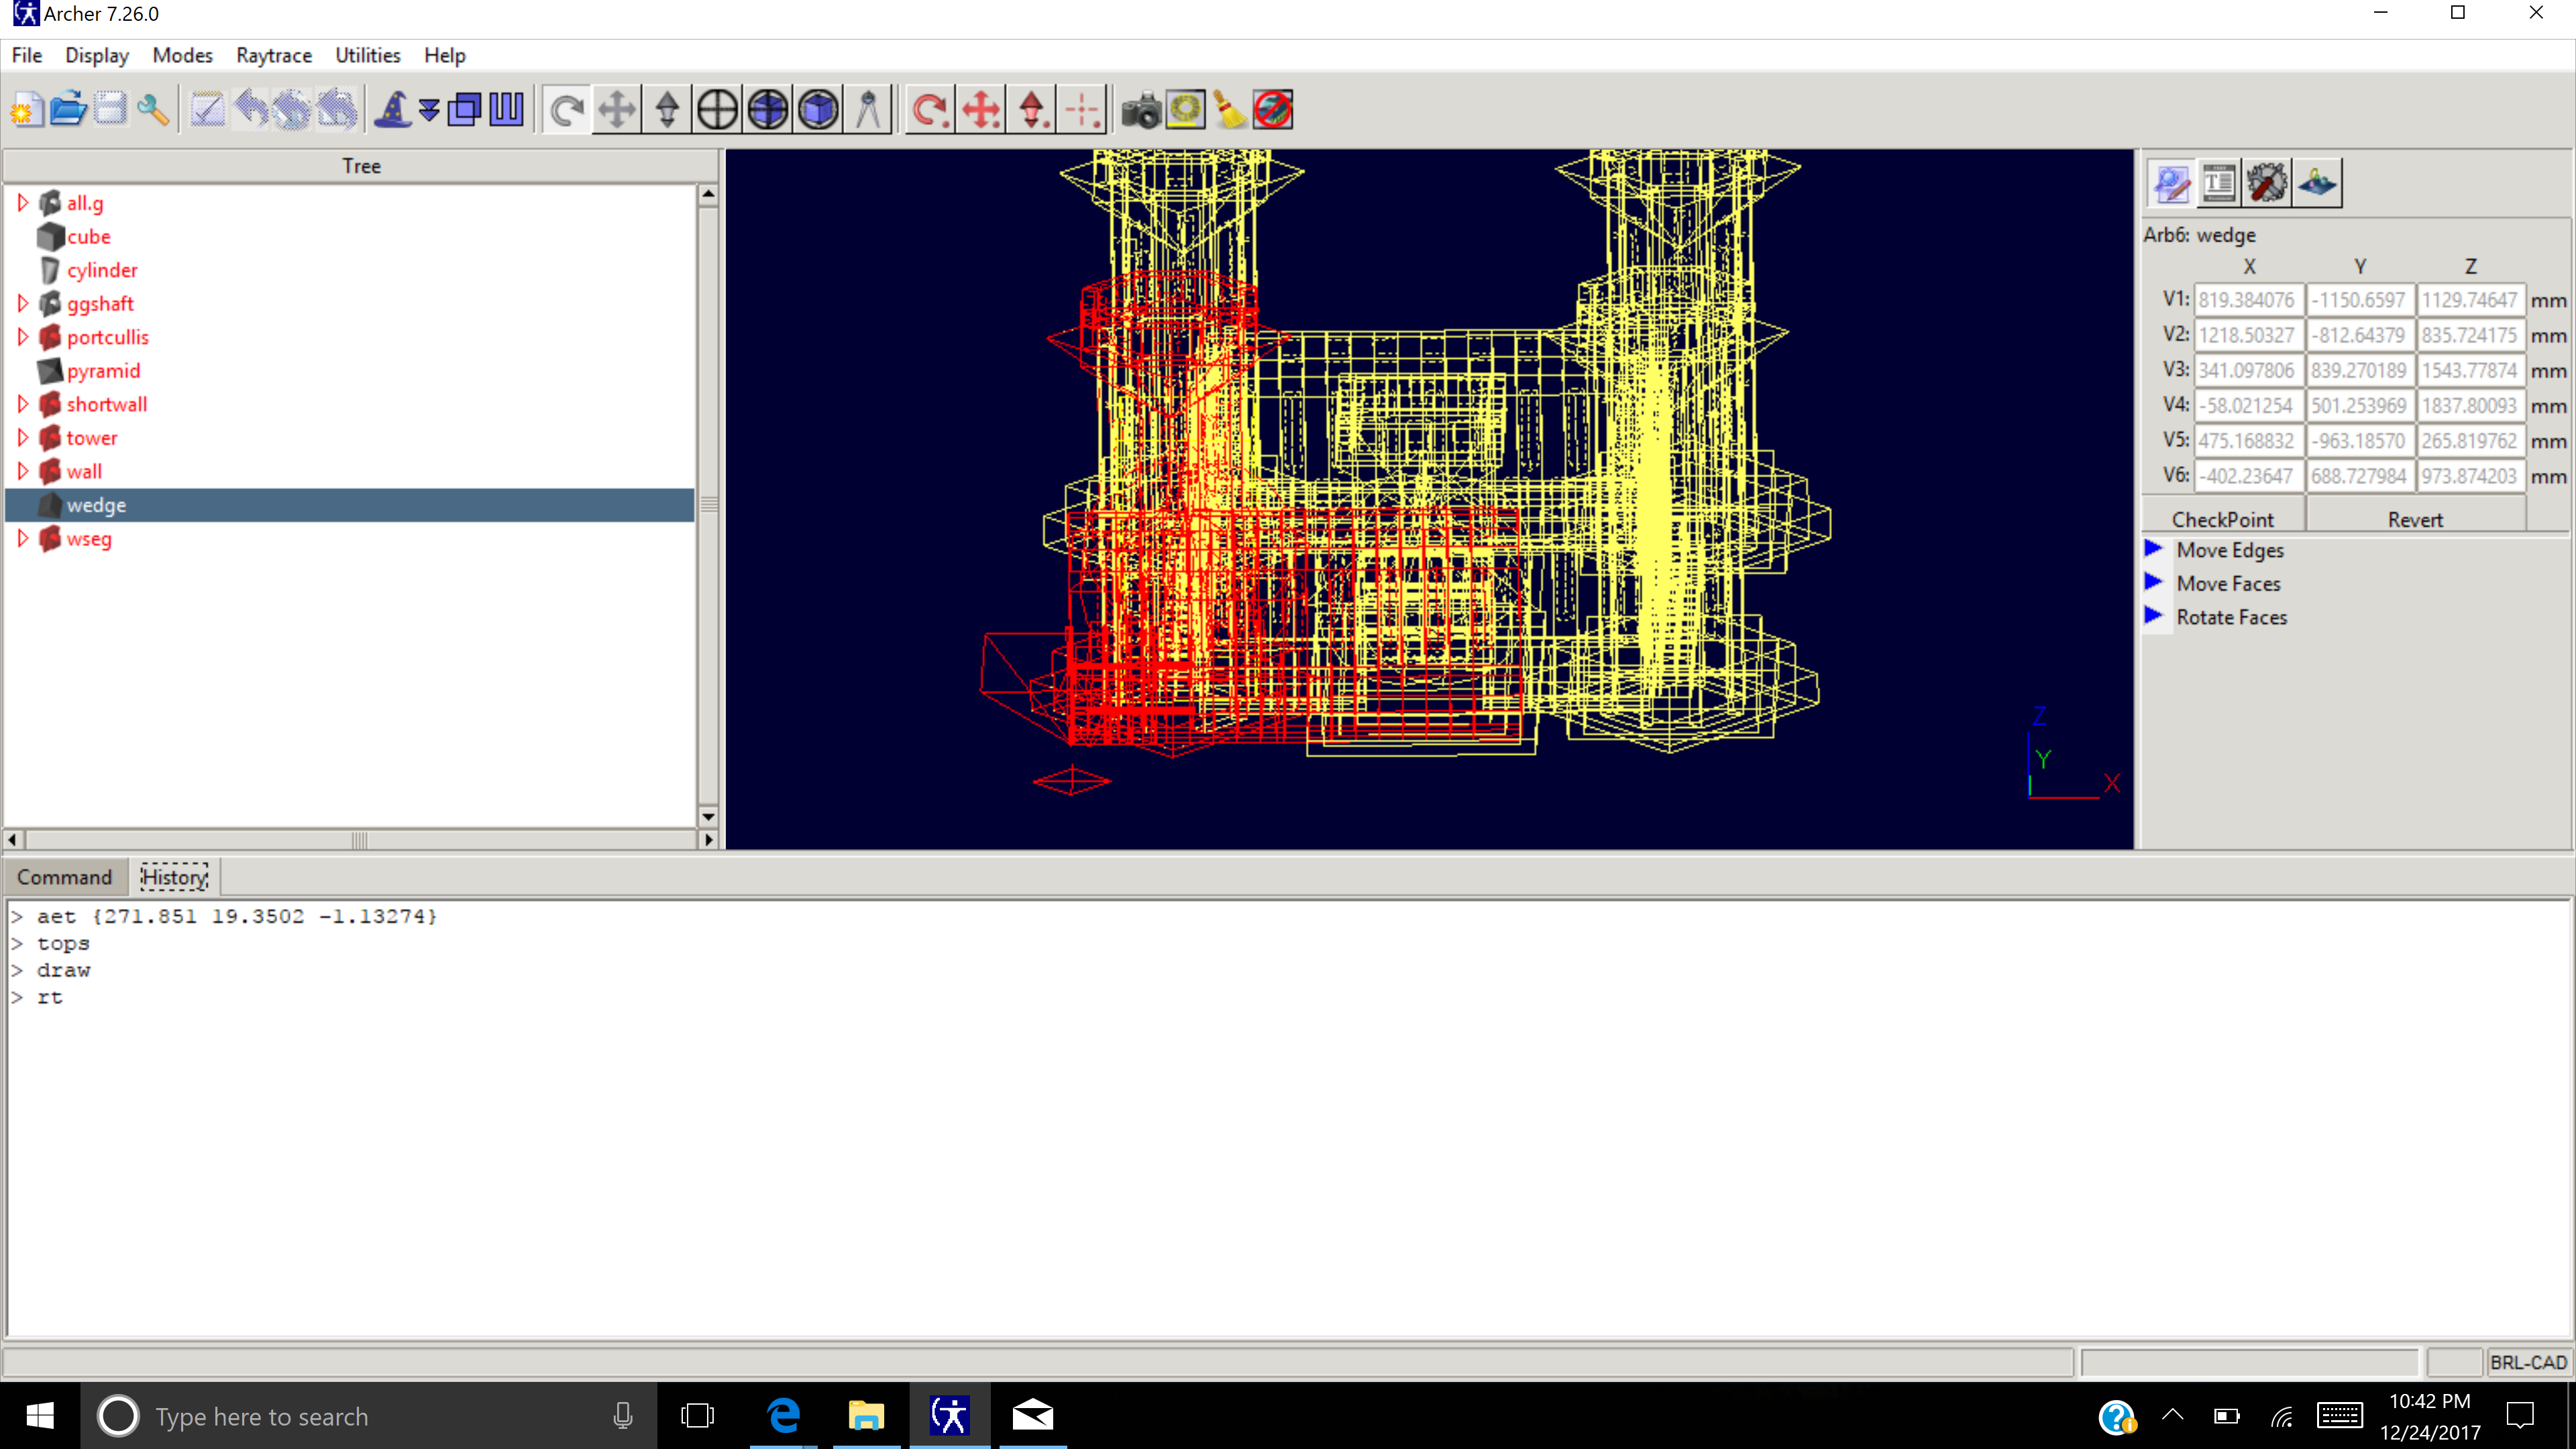
Task: Click the Save floppy disk icon
Action: pos(110,109)
